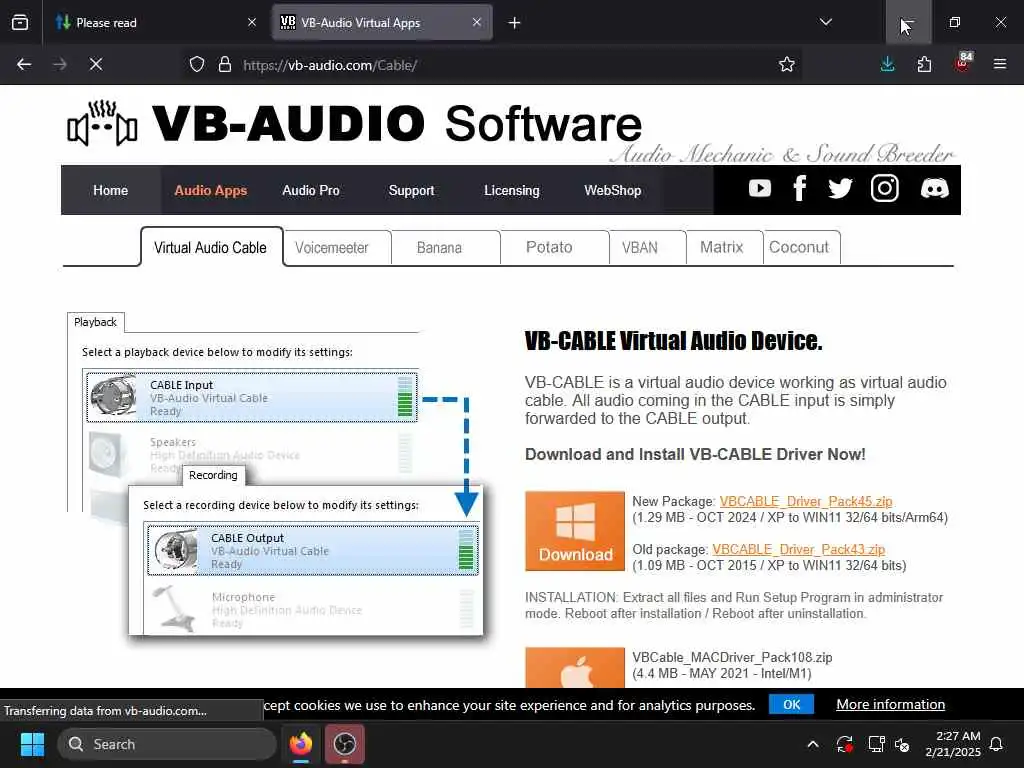Open the Windows Start menu
The height and width of the screenshot is (768, 1024).
(32, 744)
